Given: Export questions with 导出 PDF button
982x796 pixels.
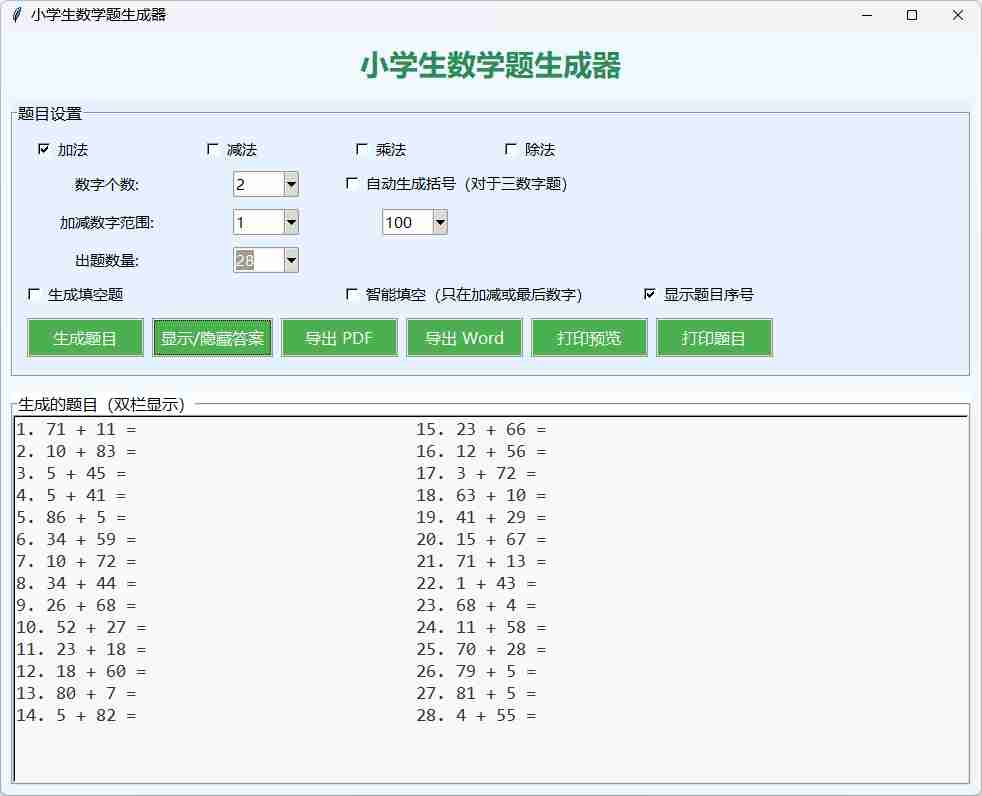Looking at the screenshot, I should tap(339, 338).
